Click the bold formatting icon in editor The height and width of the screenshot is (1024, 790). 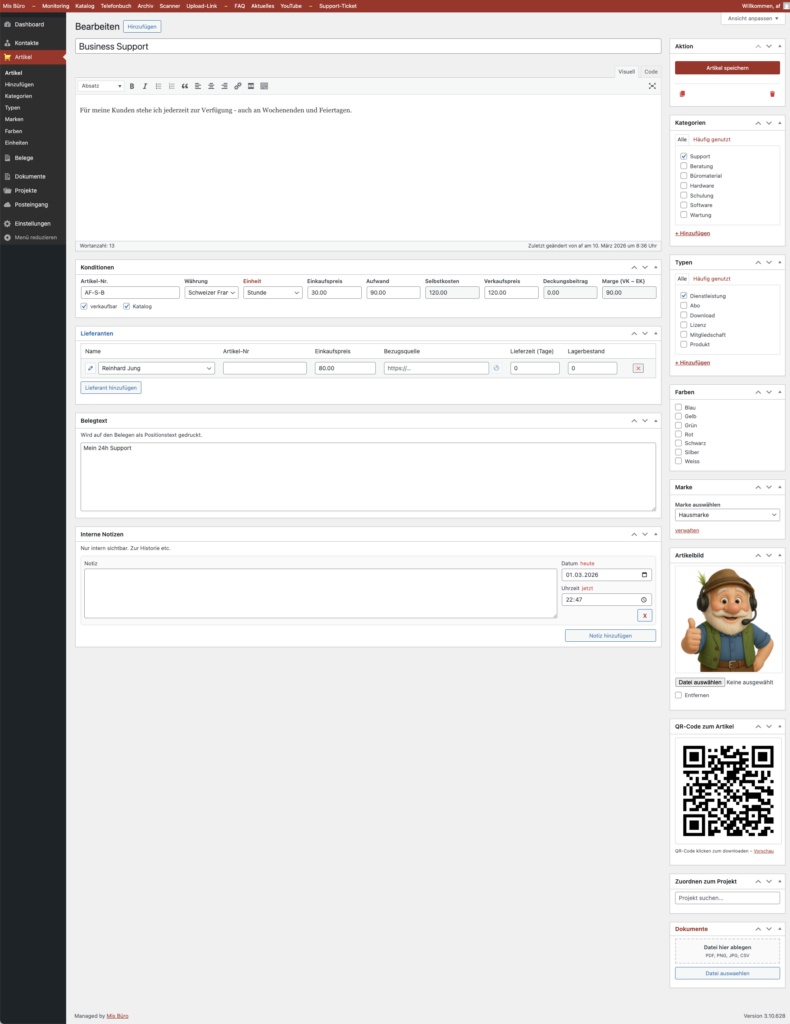coord(132,86)
